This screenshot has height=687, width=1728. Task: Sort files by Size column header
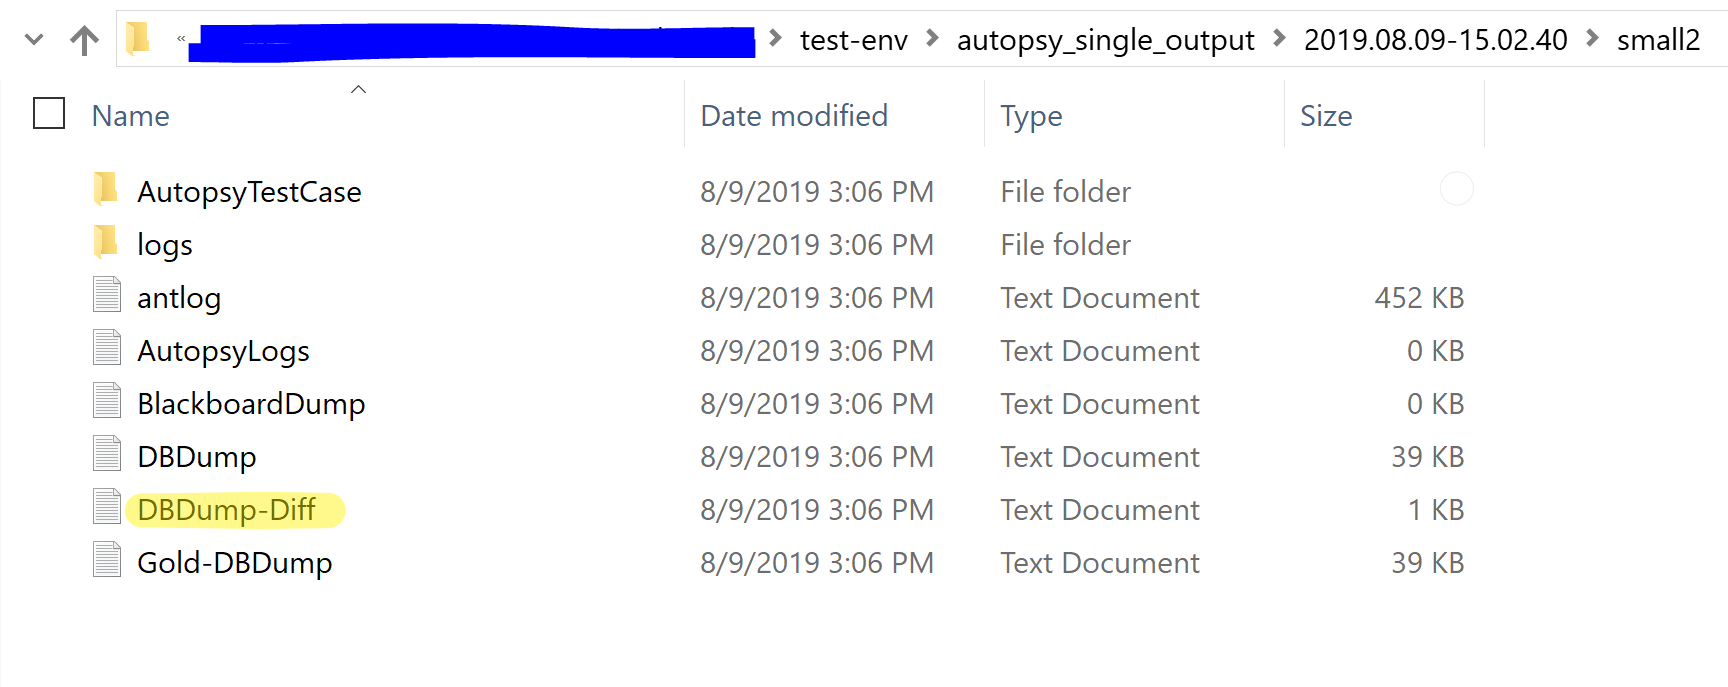click(x=1326, y=116)
